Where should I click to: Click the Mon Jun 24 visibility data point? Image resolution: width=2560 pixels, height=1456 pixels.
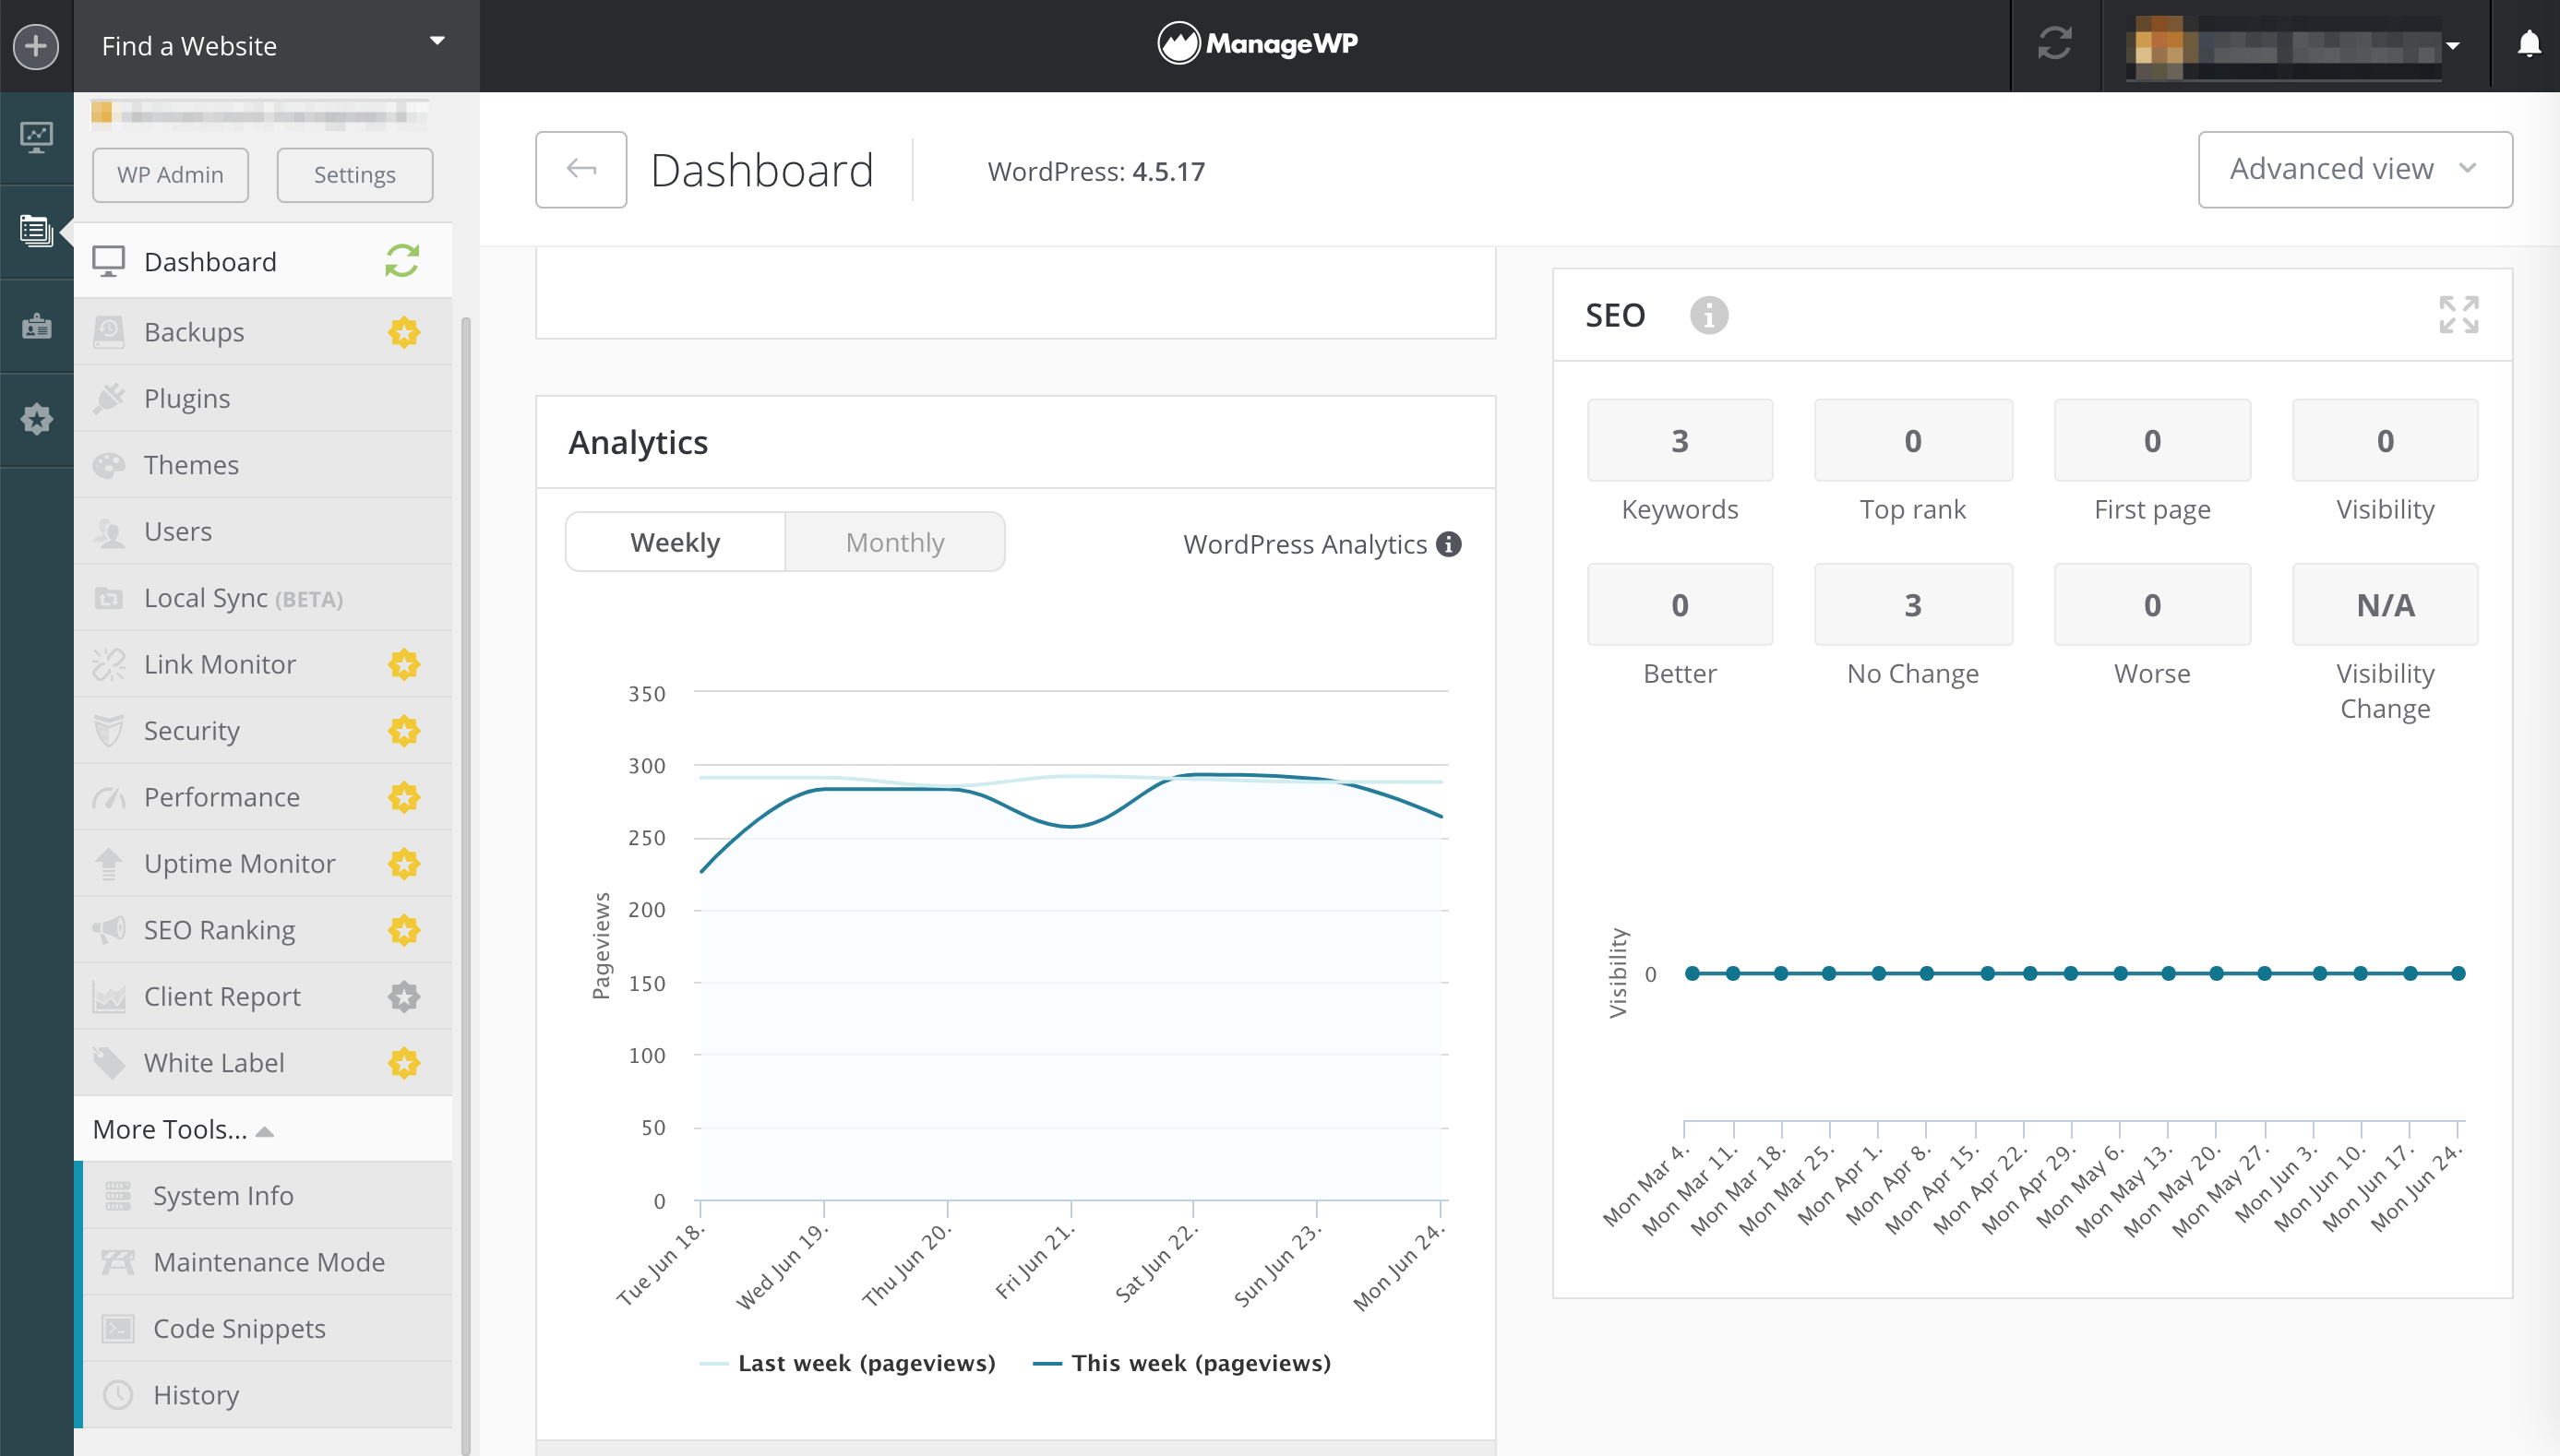pos(2459,973)
